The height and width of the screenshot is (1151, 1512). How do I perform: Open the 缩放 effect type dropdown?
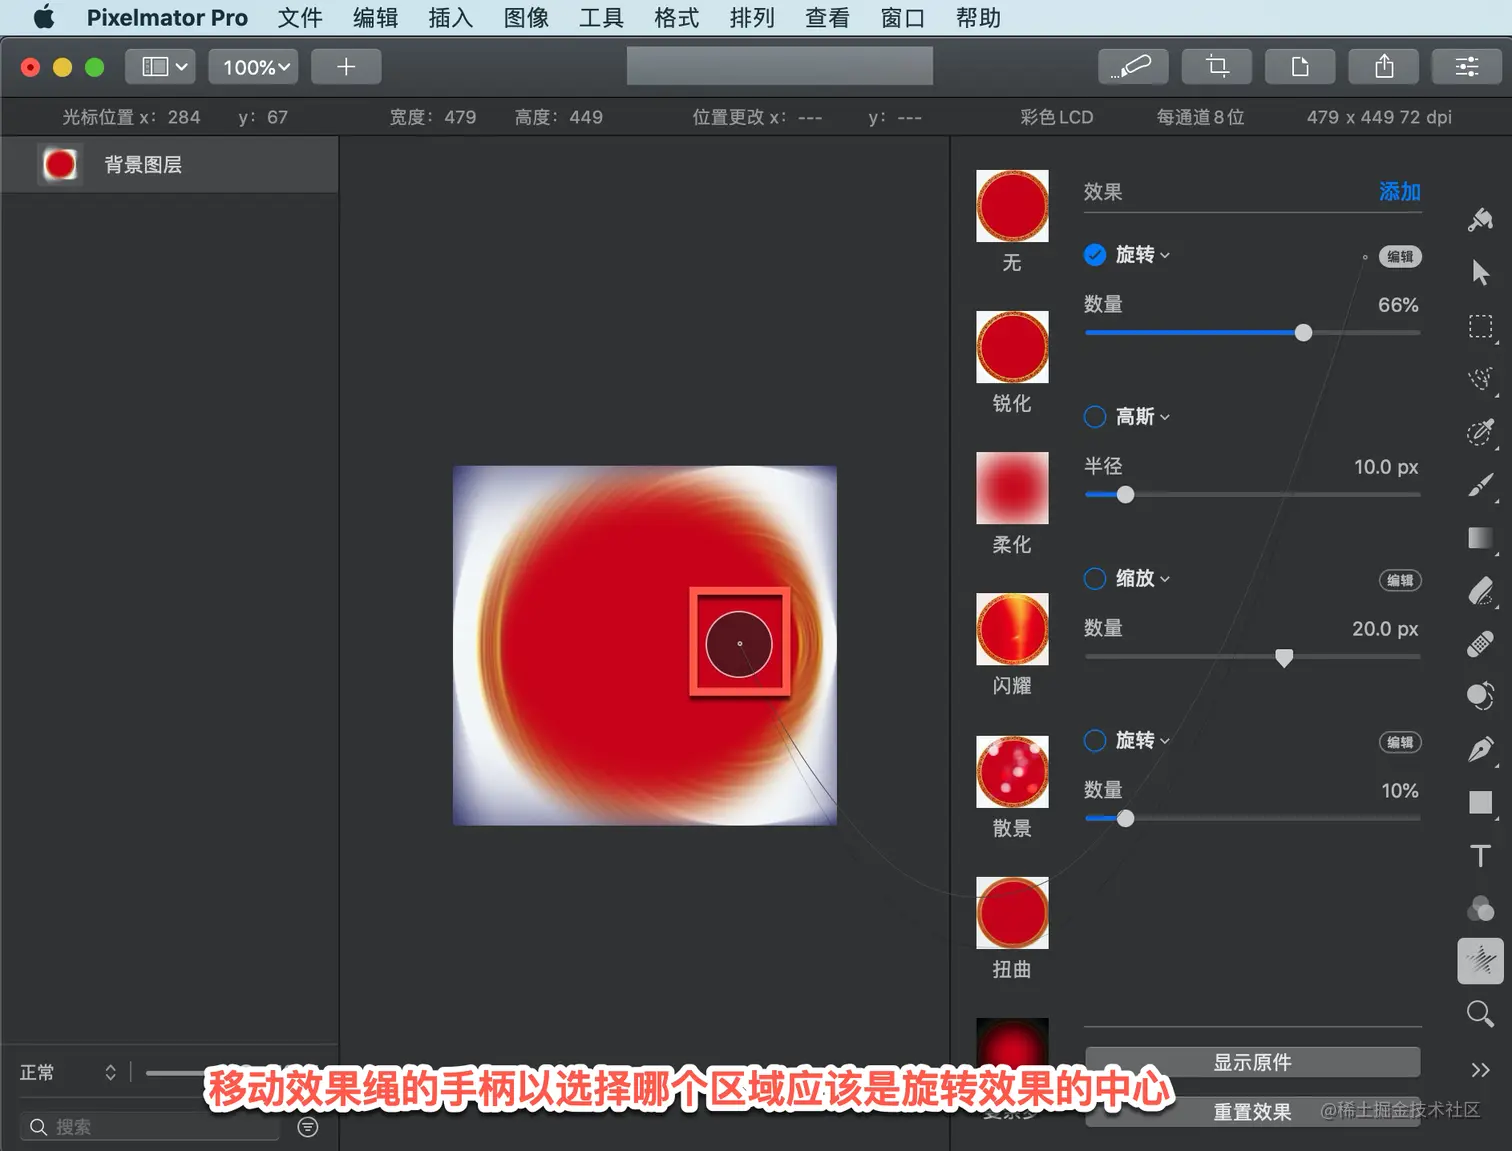tap(1143, 579)
